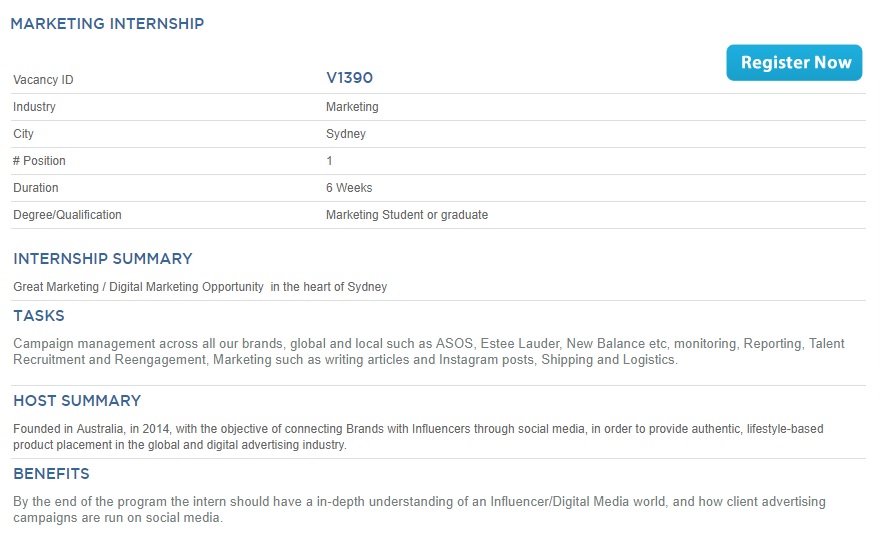Click the Marketing Student or graduate text
This screenshot has width=879, height=546.
click(x=407, y=215)
